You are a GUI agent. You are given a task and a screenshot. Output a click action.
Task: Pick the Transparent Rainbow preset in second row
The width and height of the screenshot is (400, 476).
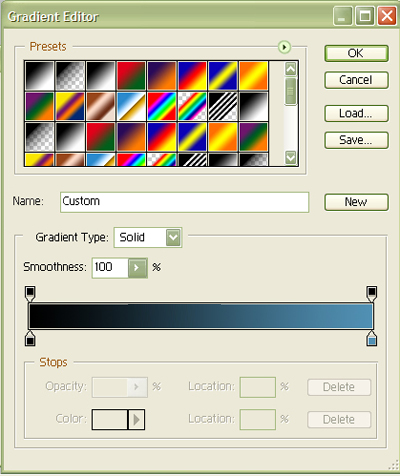coord(192,107)
